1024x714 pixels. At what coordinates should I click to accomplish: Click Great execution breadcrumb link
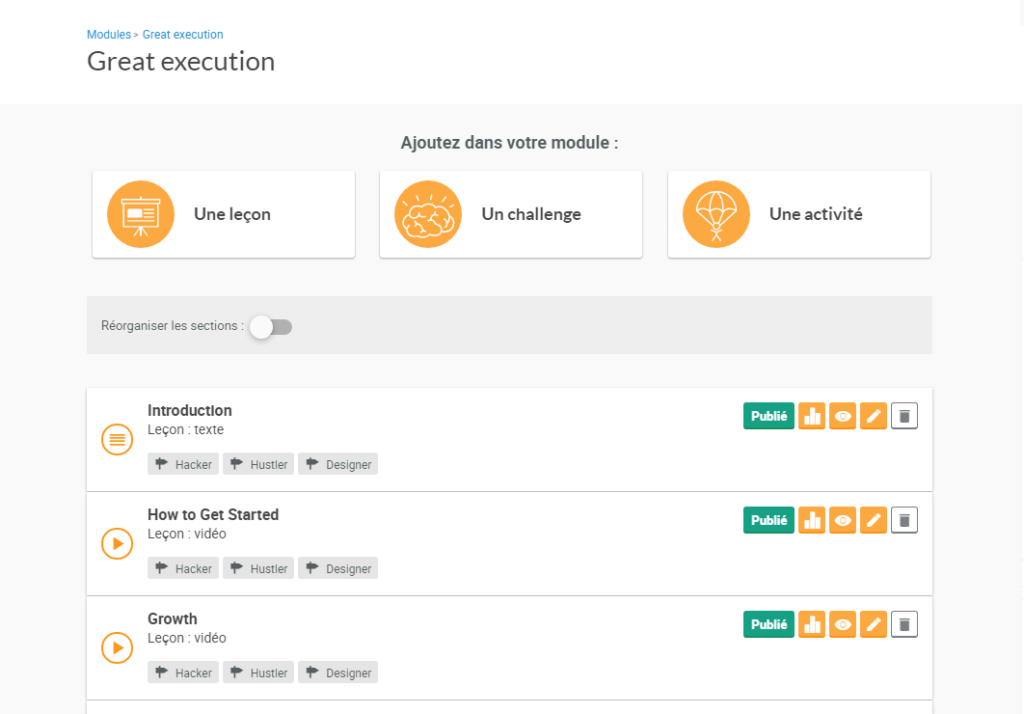[x=183, y=35]
